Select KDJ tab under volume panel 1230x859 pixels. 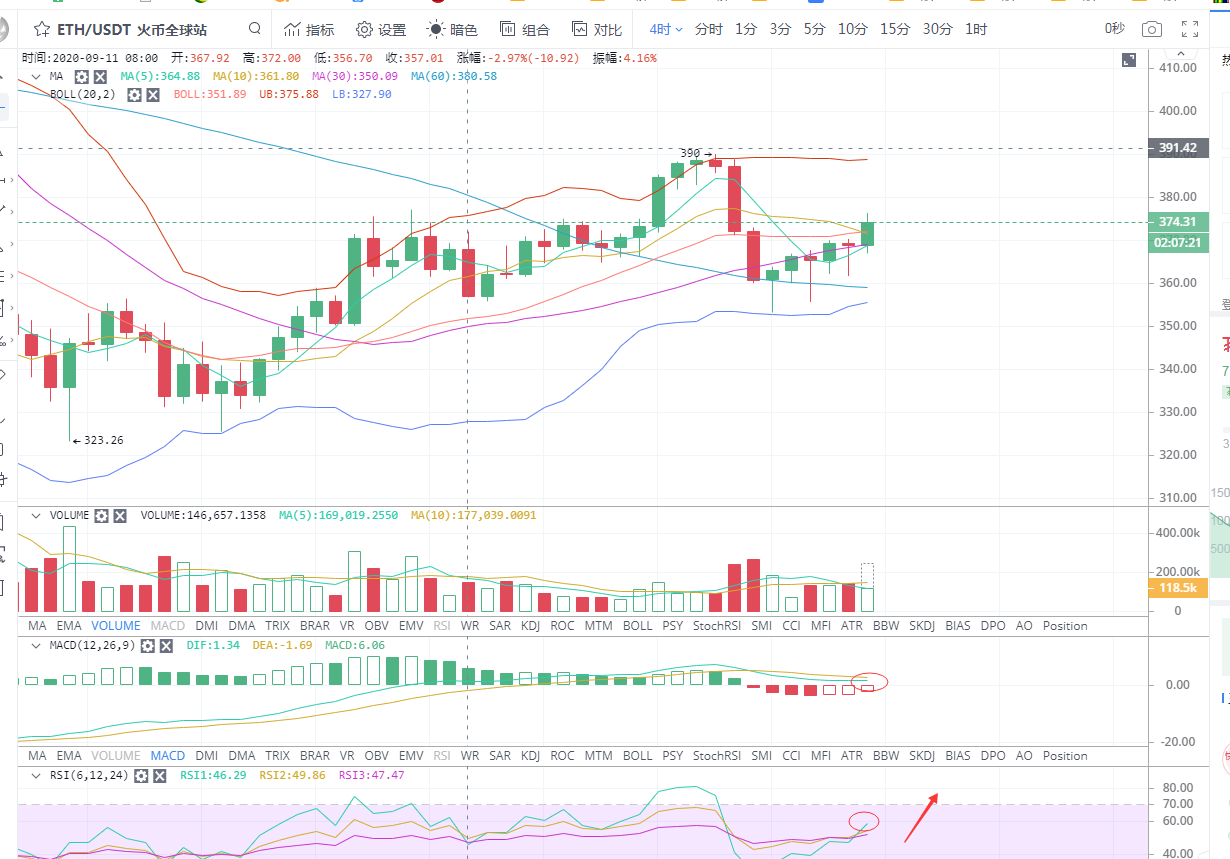(x=530, y=626)
